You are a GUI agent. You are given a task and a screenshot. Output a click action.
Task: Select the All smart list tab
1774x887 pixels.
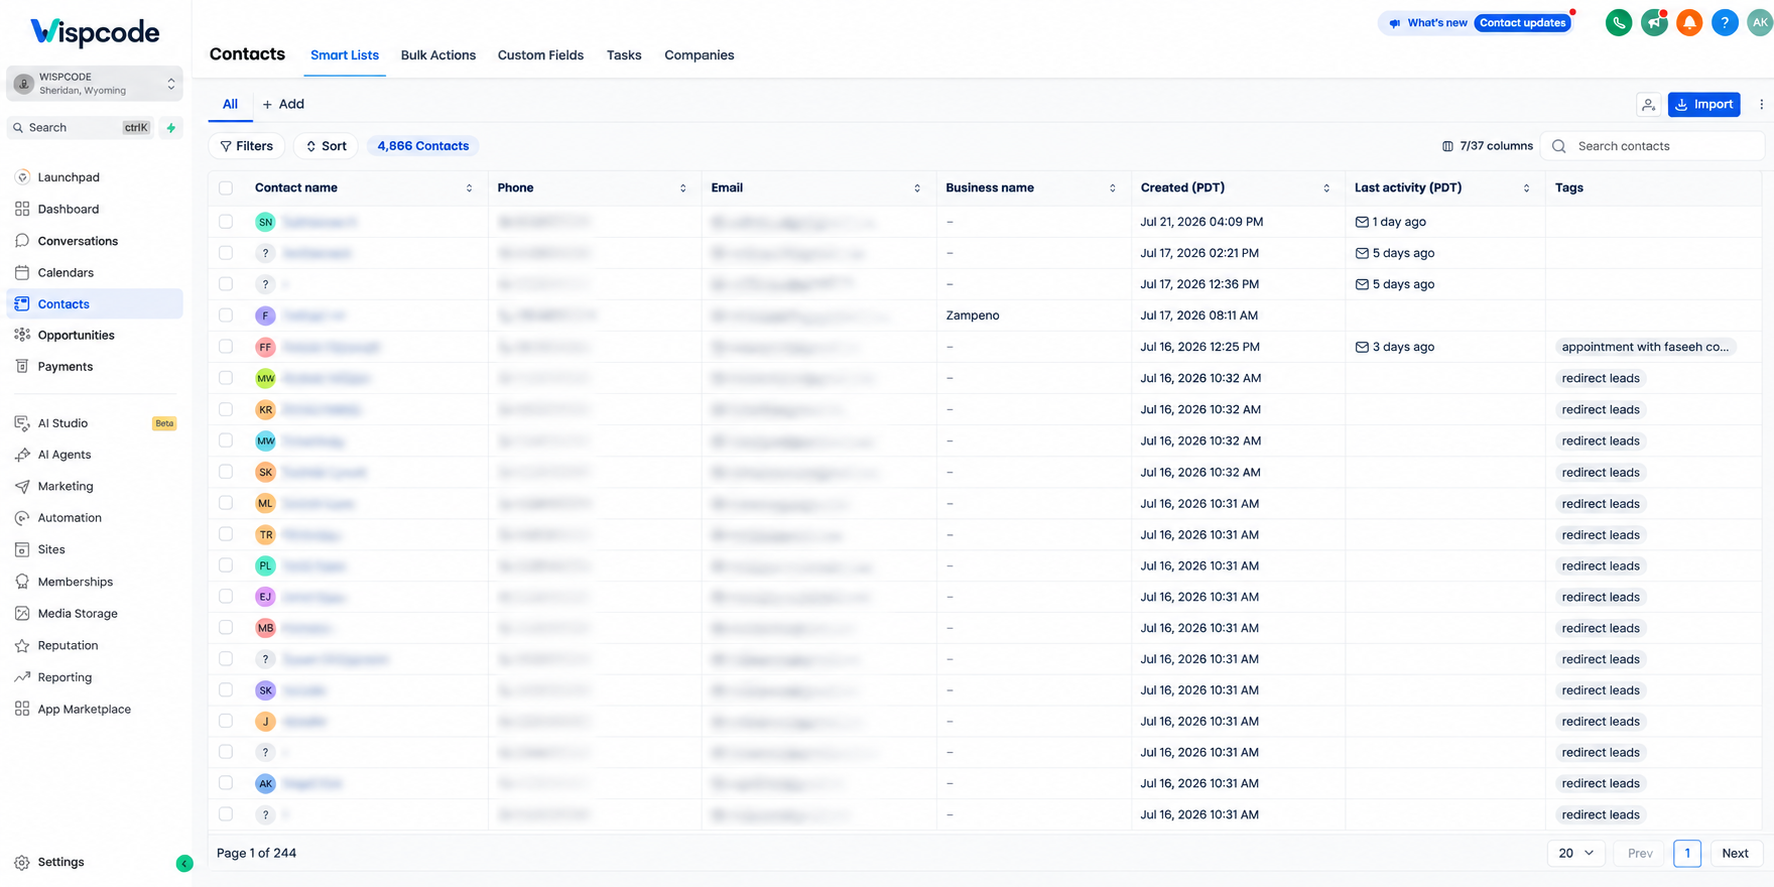(230, 104)
